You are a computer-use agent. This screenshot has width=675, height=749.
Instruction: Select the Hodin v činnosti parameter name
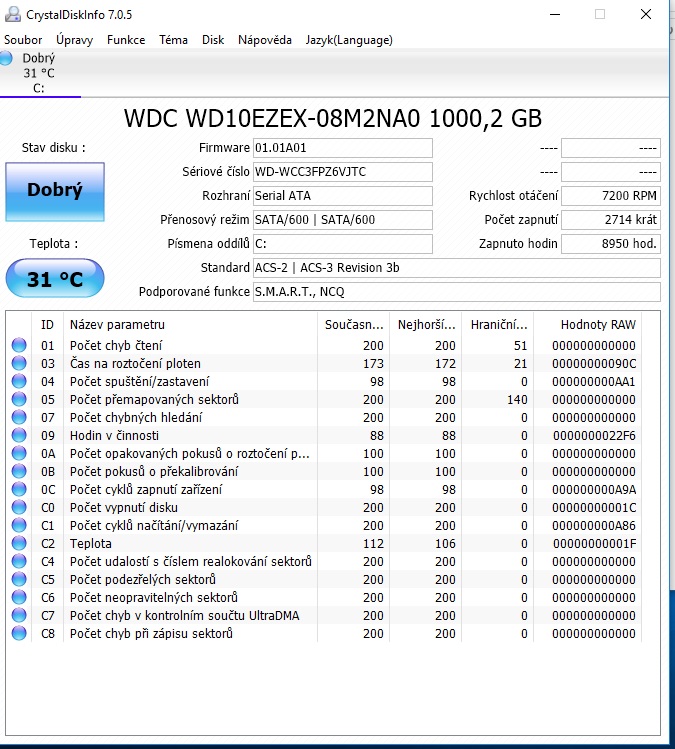click(x=114, y=436)
